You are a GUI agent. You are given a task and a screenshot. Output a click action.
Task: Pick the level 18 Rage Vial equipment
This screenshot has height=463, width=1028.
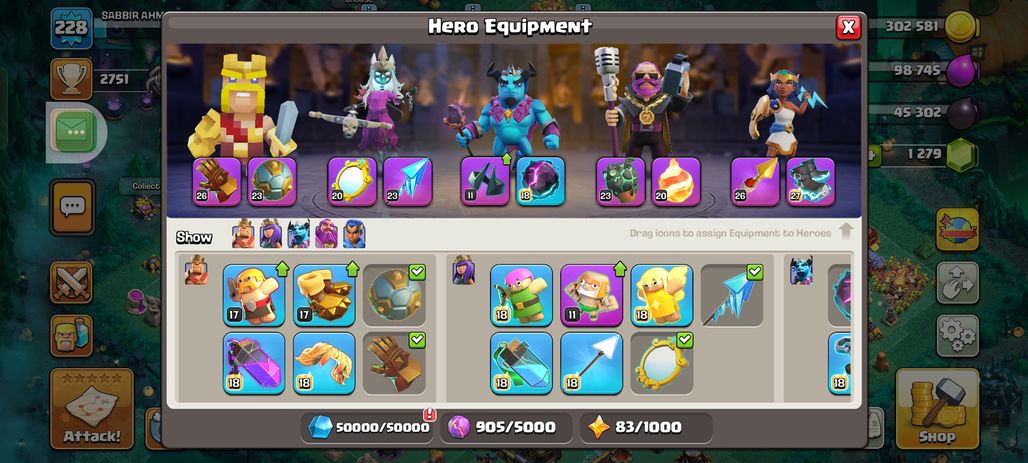coord(254,363)
